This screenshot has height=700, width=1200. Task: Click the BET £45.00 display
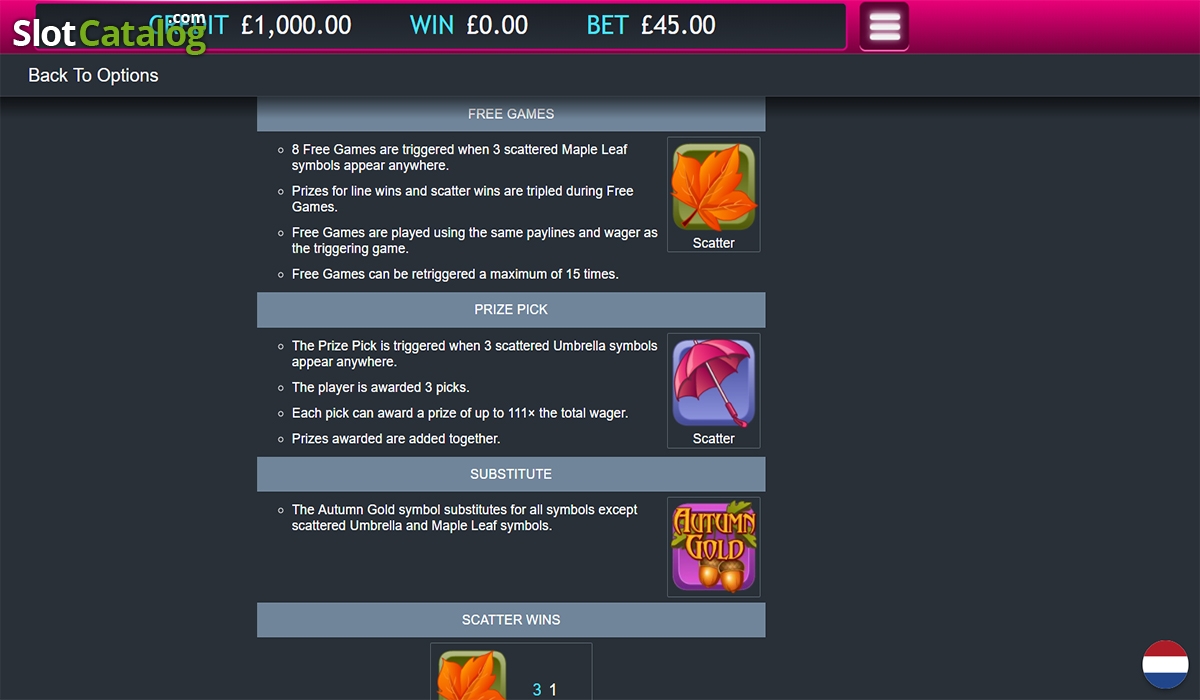651,25
